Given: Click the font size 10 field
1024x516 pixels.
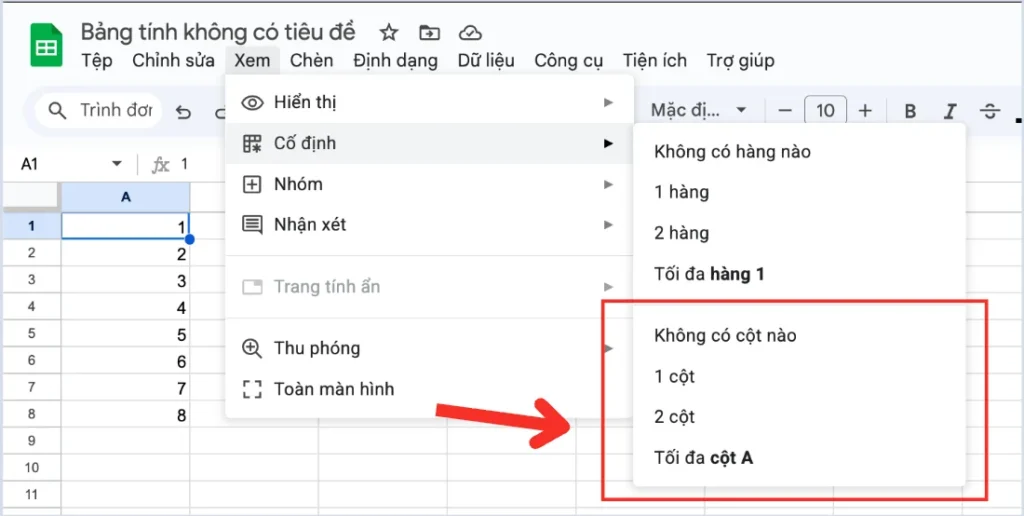Looking at the screenshot, I should (x=825, y=111).
